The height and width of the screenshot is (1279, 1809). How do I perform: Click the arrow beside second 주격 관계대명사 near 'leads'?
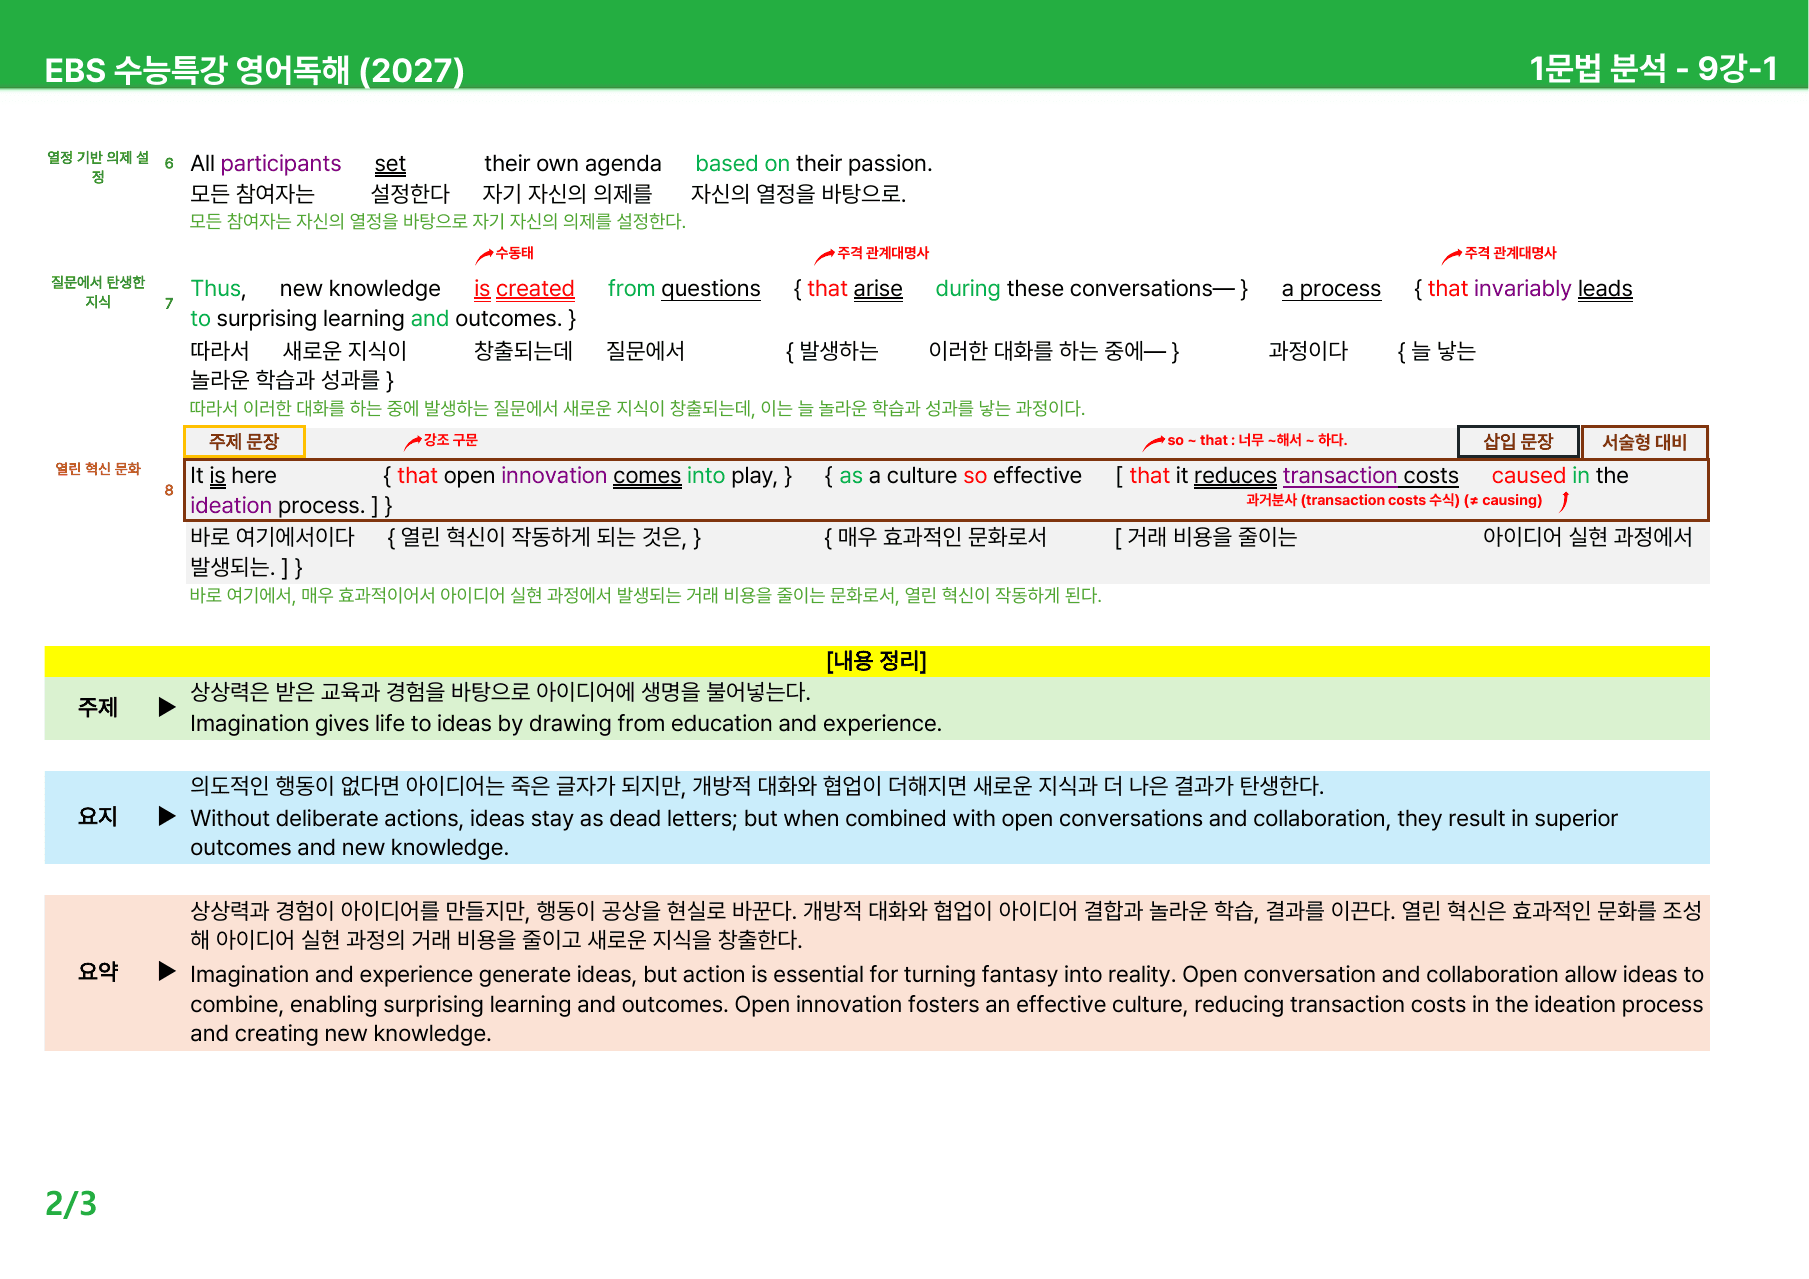pos(1452,256)
